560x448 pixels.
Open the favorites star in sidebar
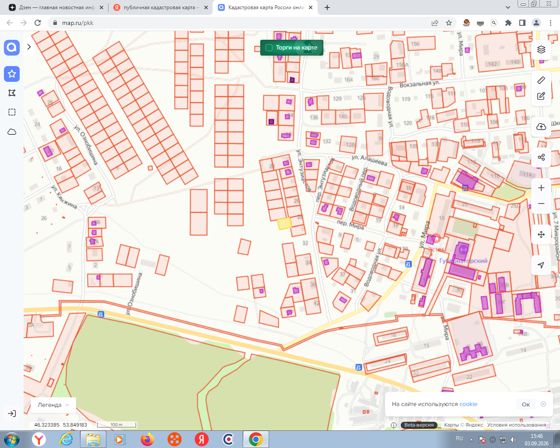tap(12, 74)
